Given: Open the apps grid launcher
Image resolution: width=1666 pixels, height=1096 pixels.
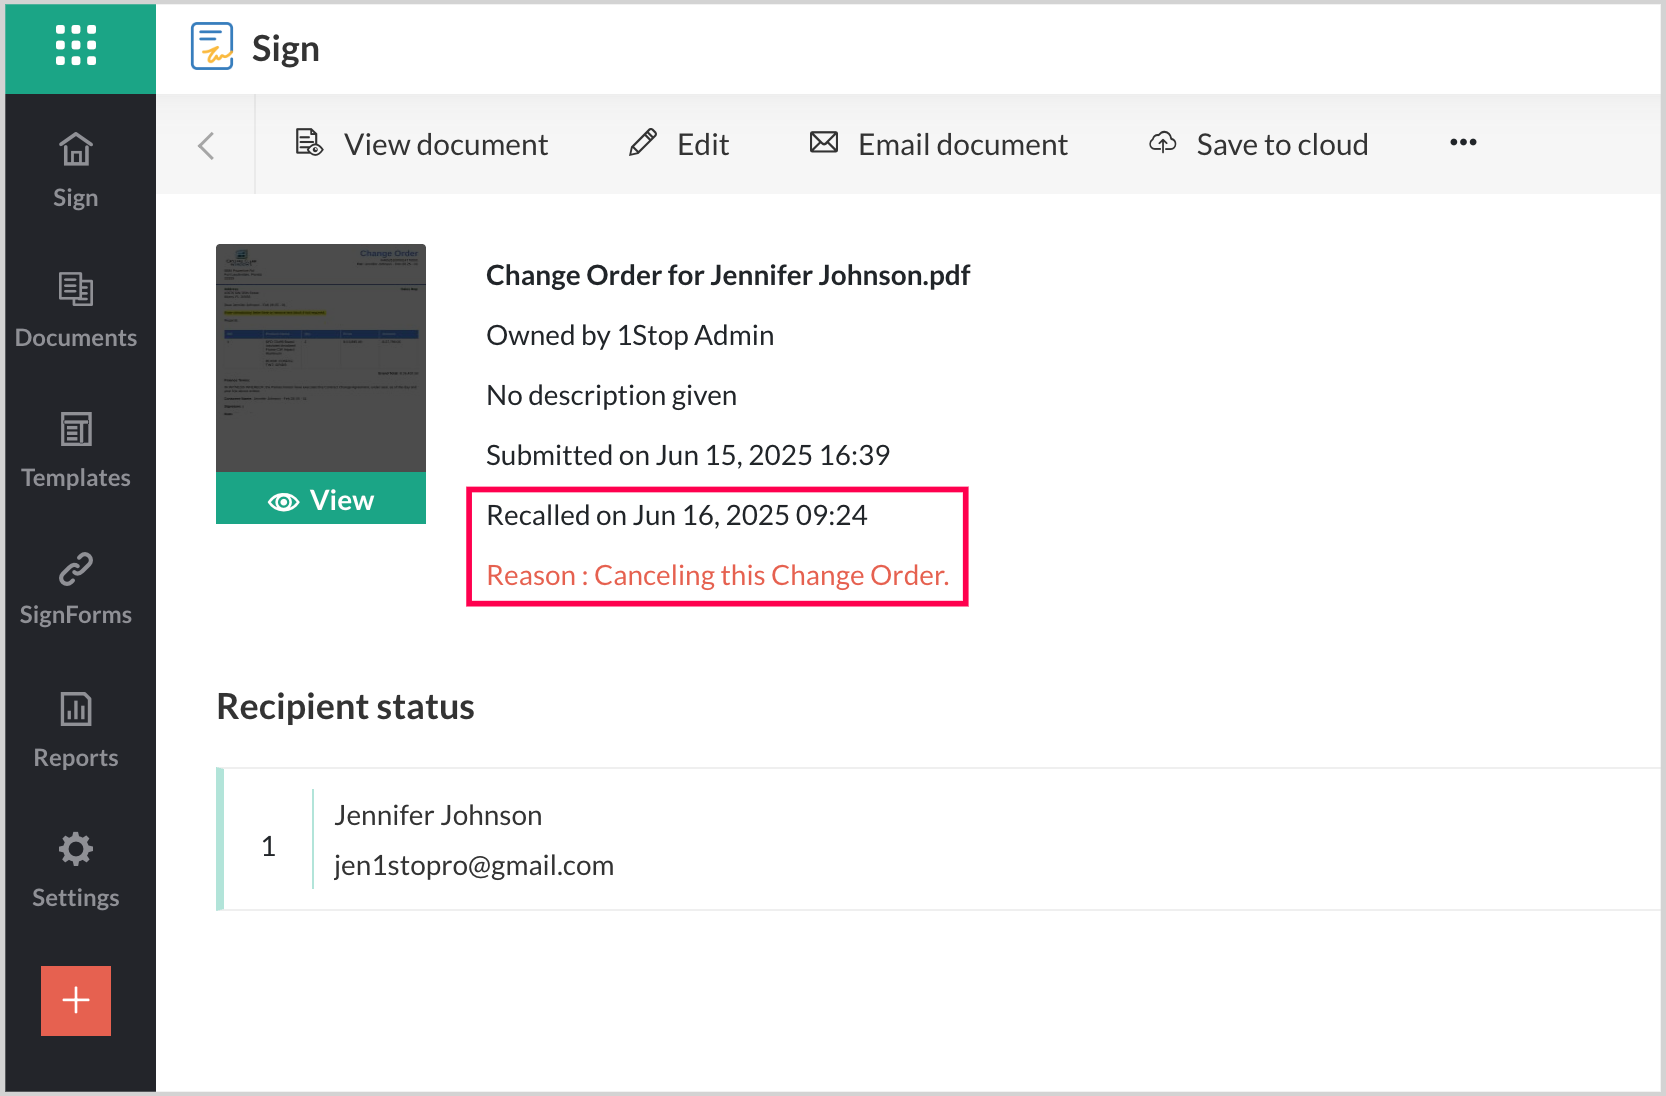Looking at the screenshot, I should pos(76,46).
